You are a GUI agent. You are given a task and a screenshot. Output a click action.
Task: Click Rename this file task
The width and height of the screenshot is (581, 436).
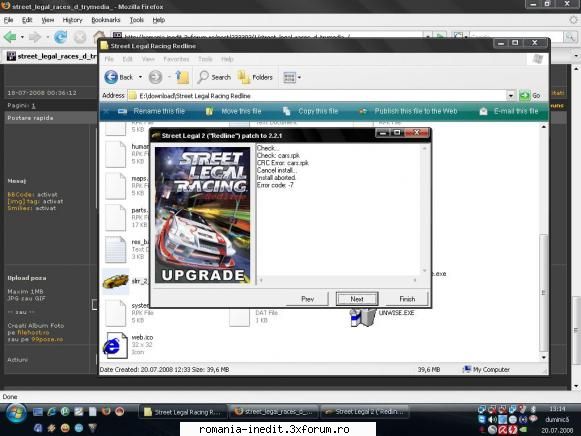point(151,111)
